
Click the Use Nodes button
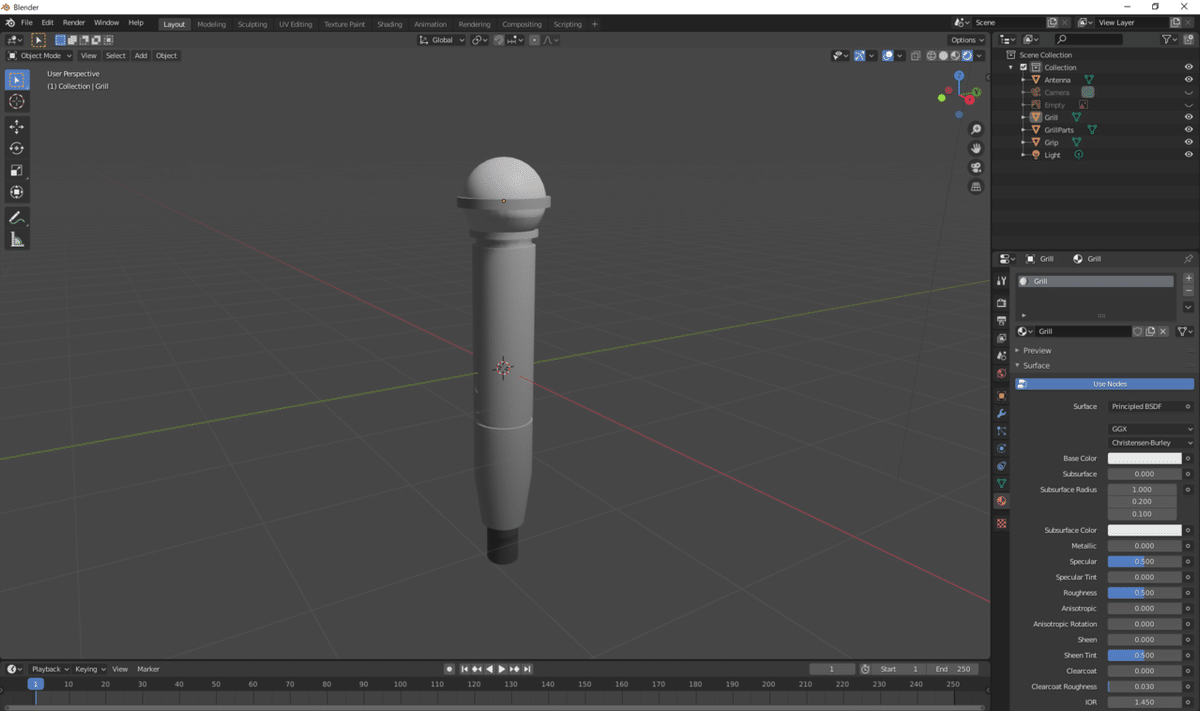1105,384
